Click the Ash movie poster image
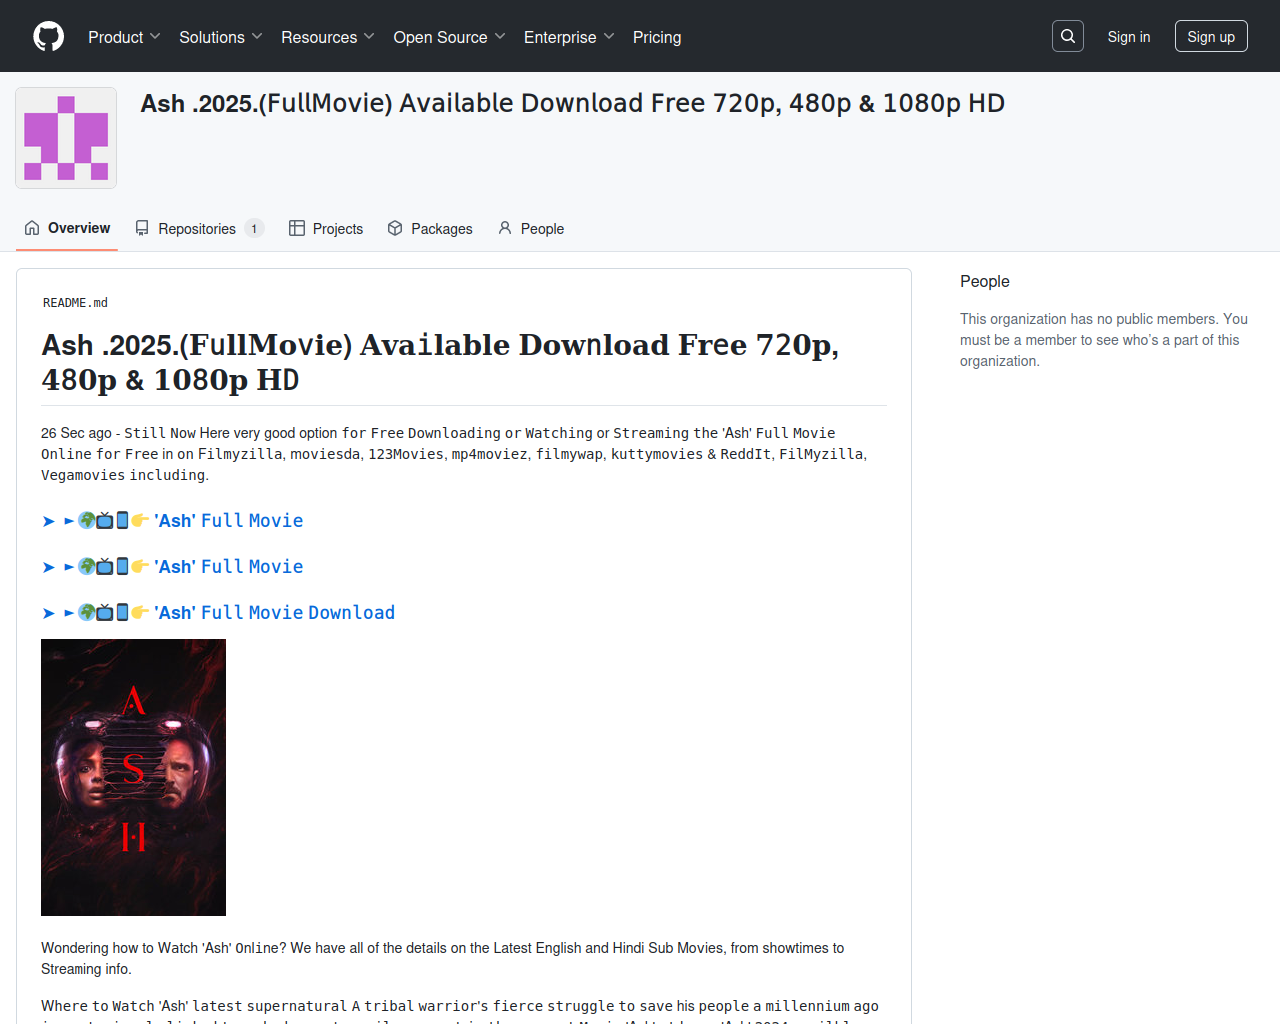Screen dimensions: 1280x1024 [x=133, y=777]
